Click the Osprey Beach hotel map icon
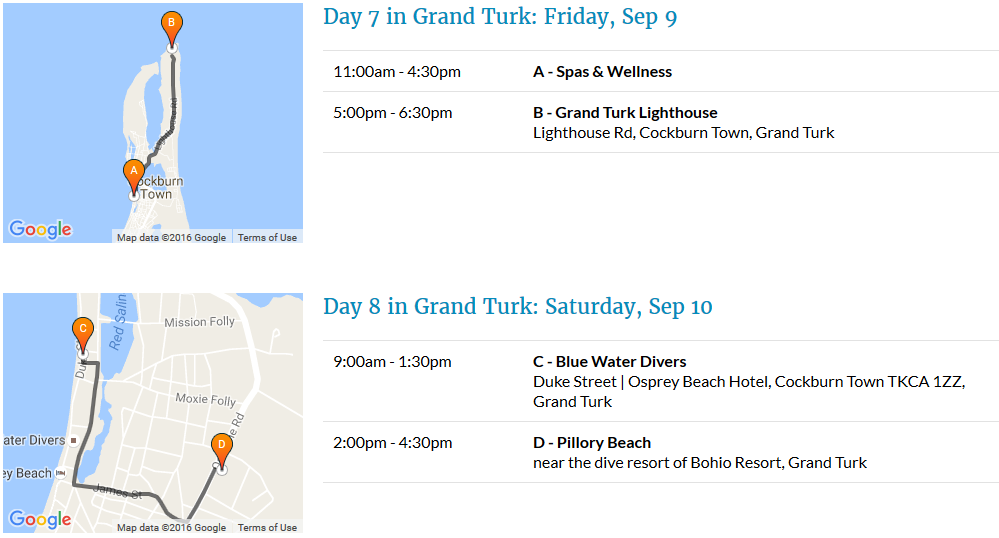 (61, 473)
